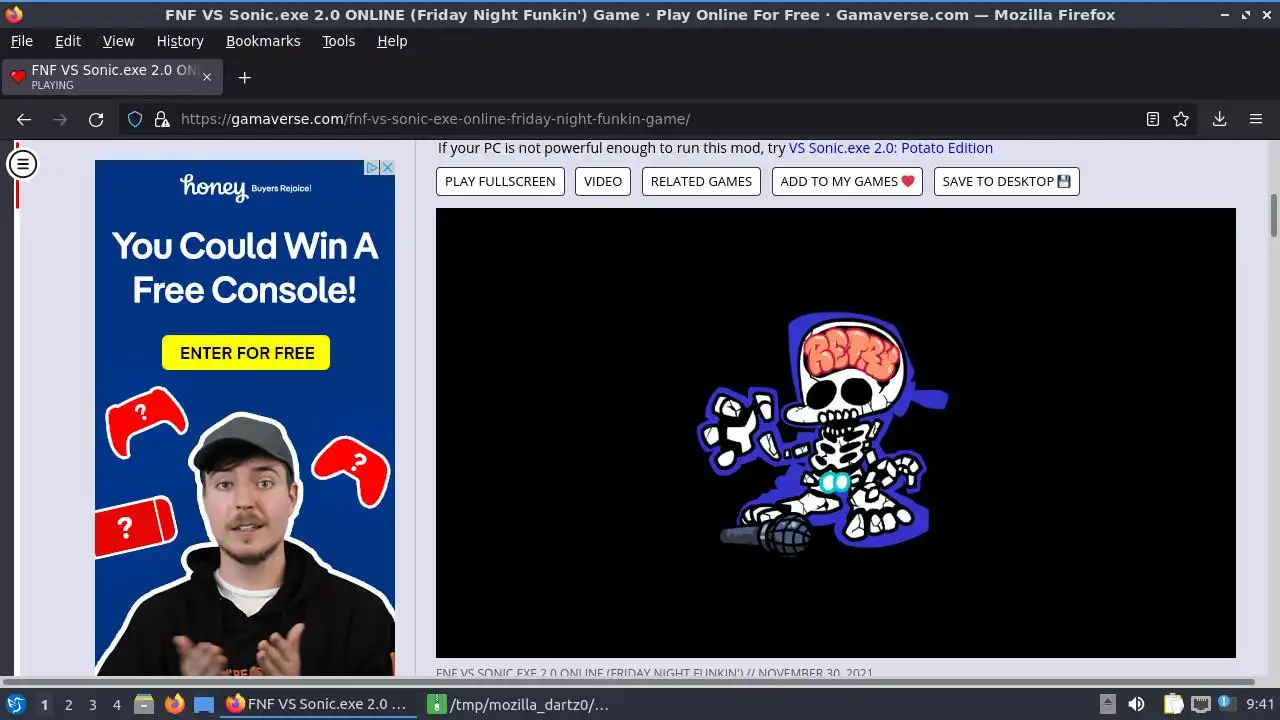1280x720 pixels.
Task: Open VS Sonic.exe 2.0: Potato Edition link
Action: click(891, 148)
